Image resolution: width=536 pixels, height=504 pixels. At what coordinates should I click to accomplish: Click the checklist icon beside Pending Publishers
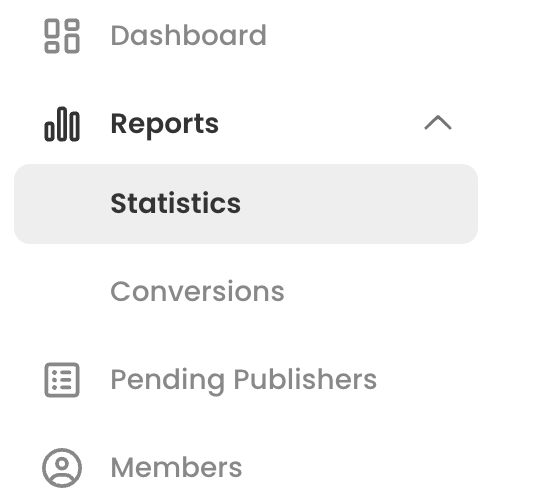[62, 380]
